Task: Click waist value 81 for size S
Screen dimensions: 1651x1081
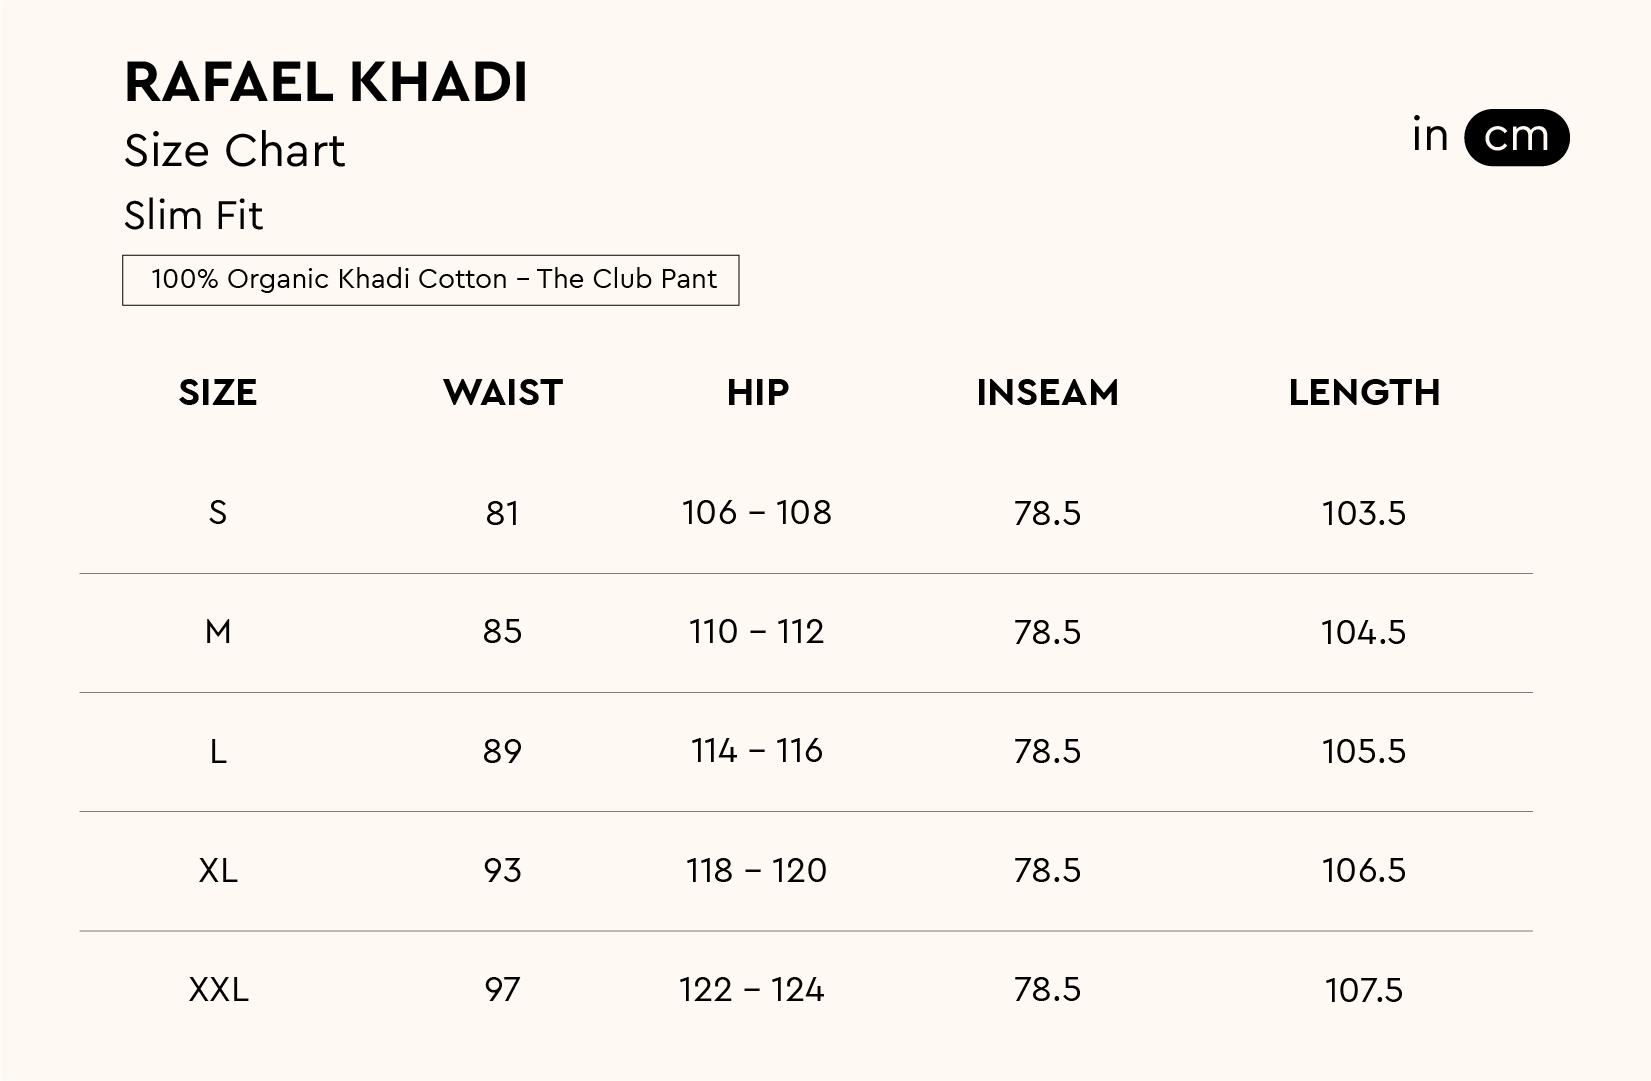Action: [502, 514]
